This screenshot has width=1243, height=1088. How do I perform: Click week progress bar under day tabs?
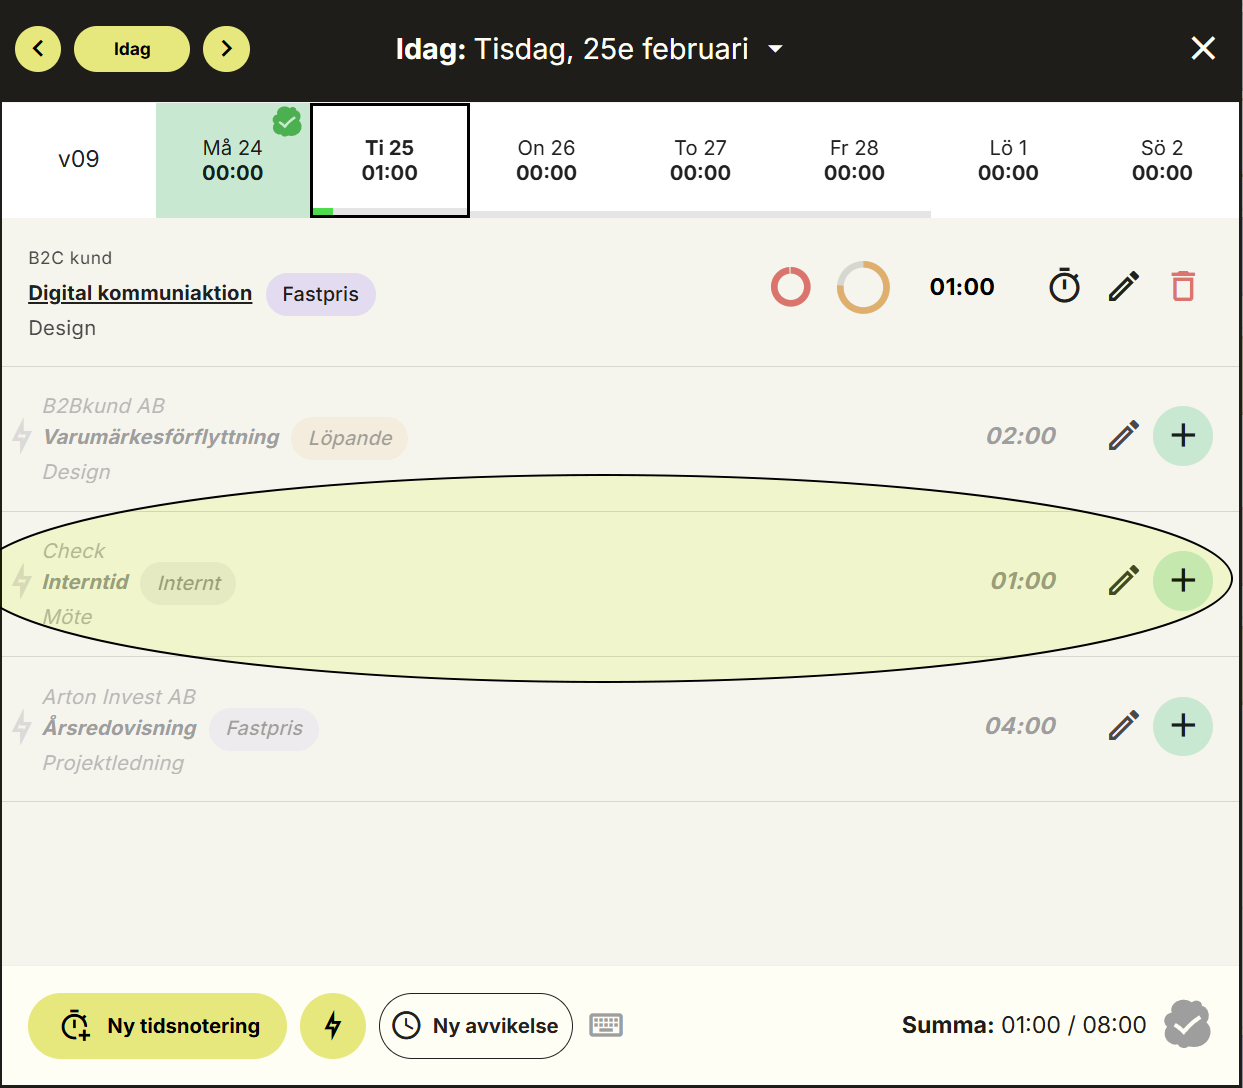click(622, 214)
